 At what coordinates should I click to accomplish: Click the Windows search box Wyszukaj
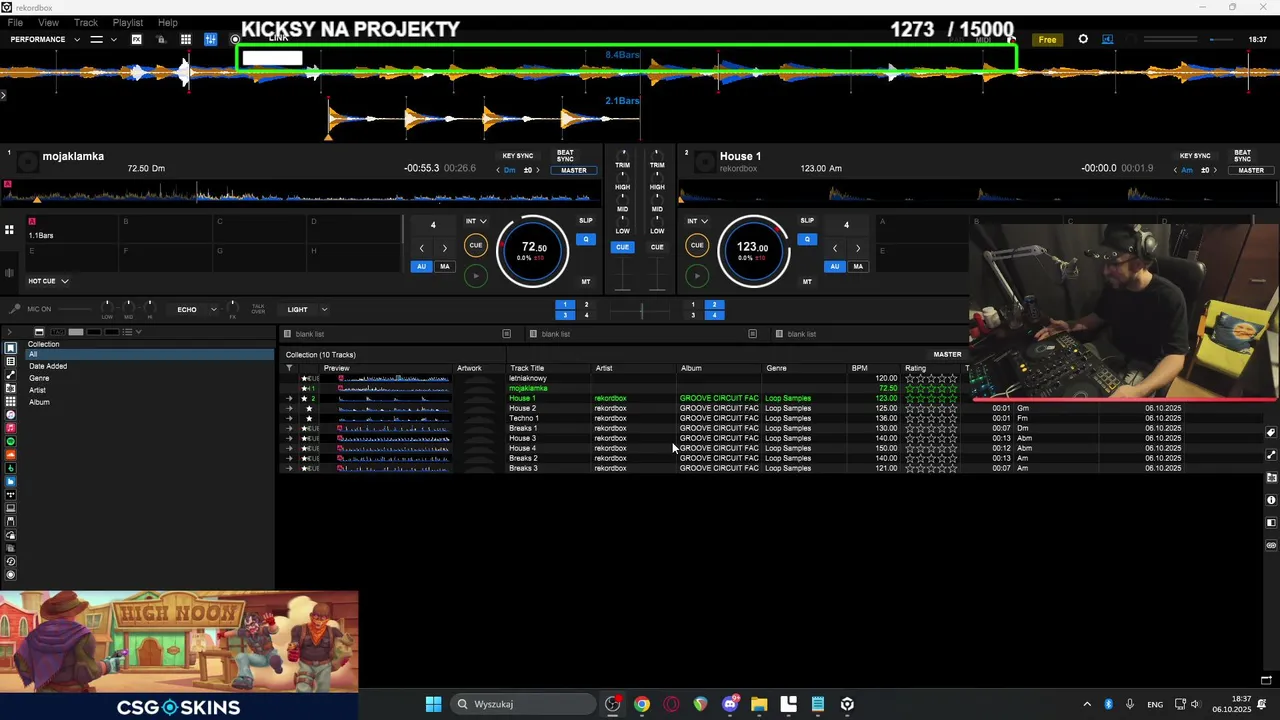tap(524, 704)
